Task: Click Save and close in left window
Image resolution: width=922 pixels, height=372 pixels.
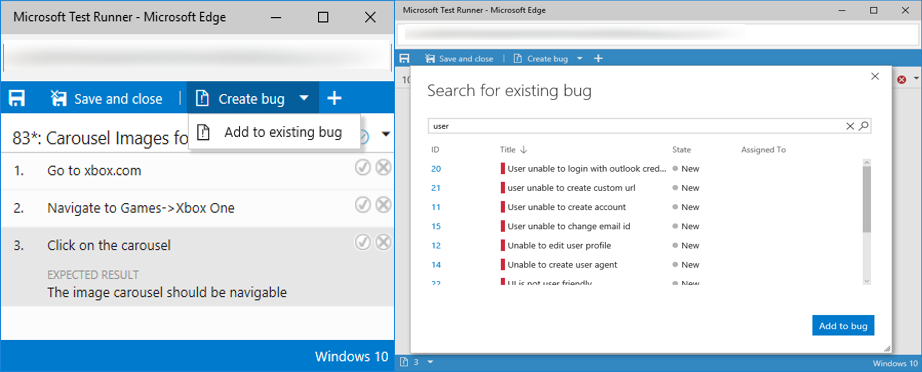Action: tap(106, 99)
